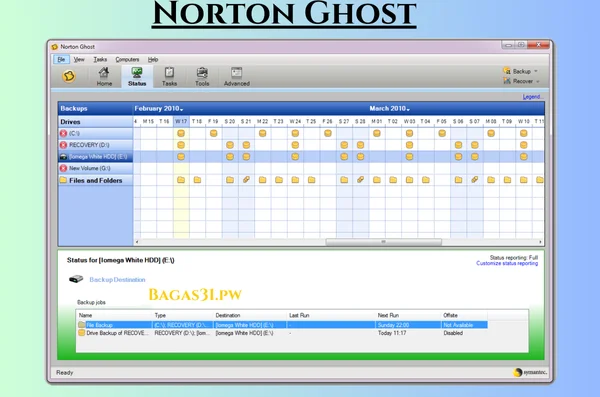
Task: Click the red error icon beside (C:\) drive
Action: coord(64,133)
